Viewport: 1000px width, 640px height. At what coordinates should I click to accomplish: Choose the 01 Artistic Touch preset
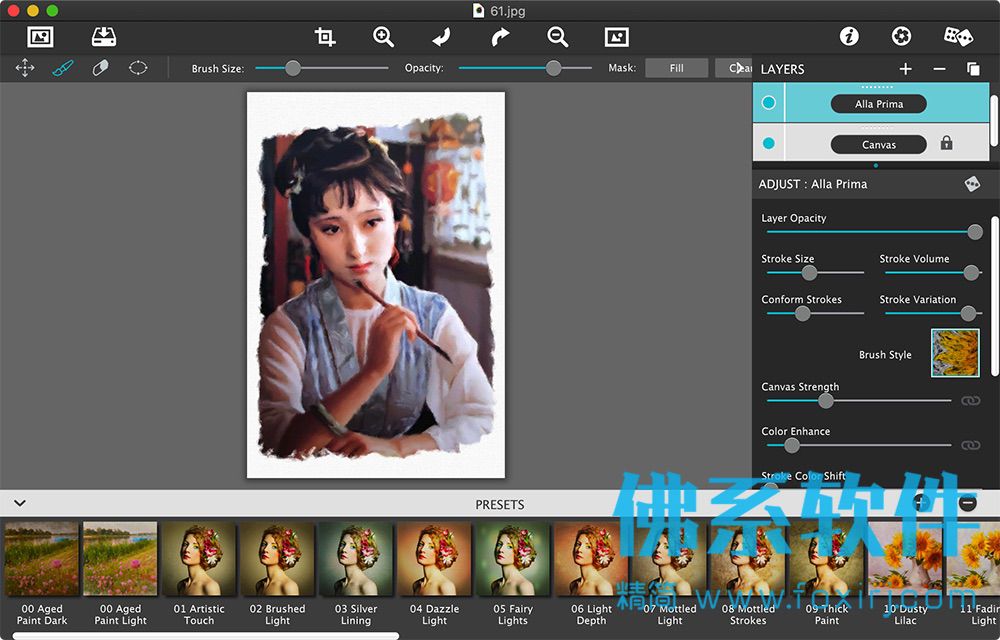click(199, 573)
